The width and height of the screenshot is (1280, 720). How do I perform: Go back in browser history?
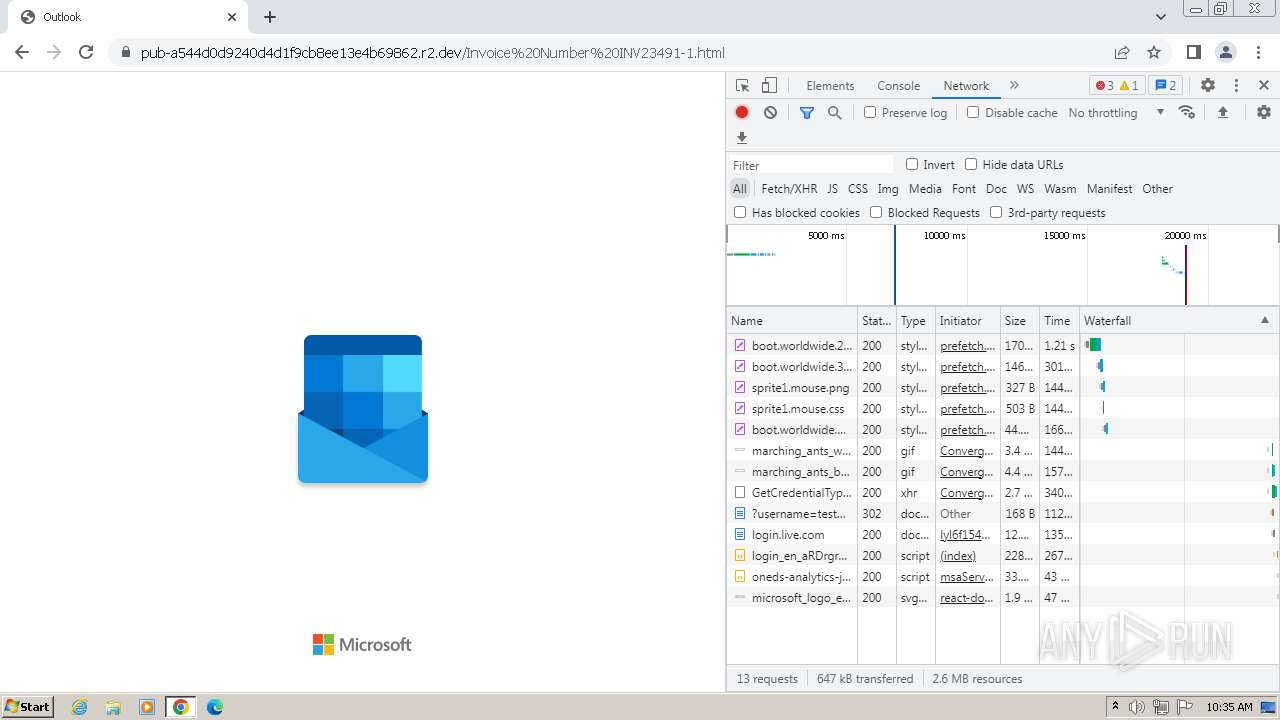[22, 52]
